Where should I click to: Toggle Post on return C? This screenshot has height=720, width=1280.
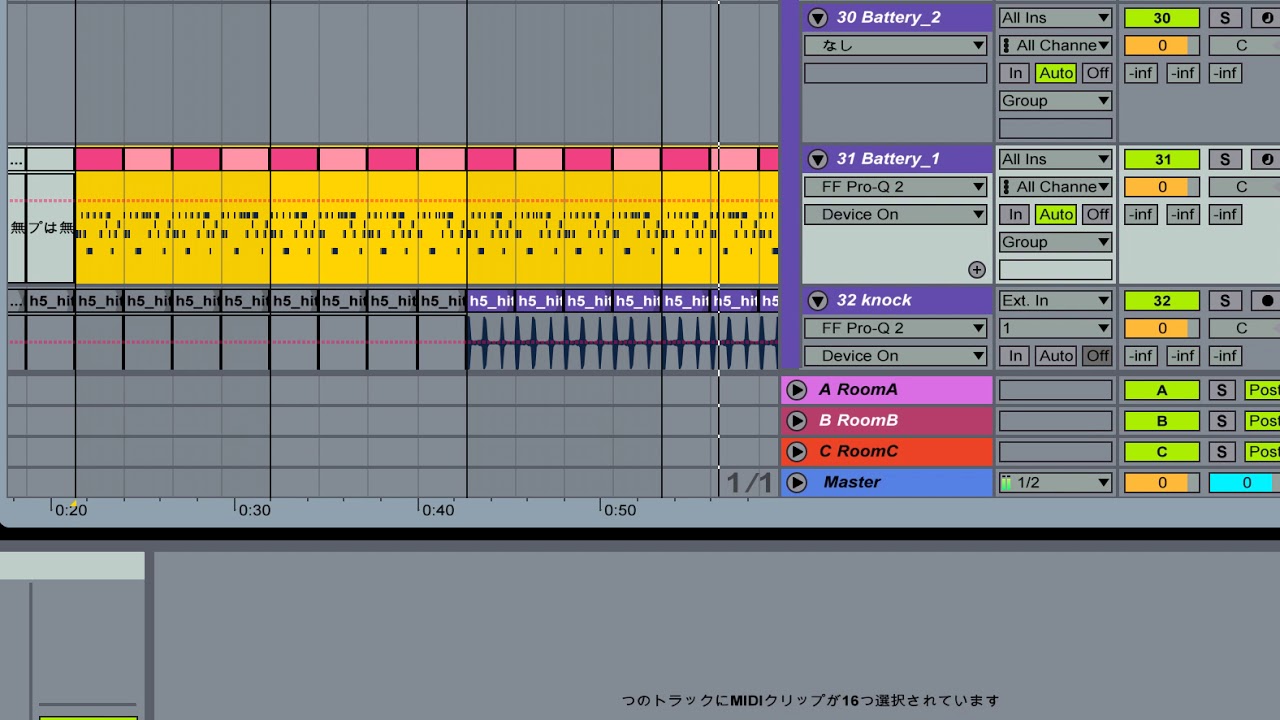[1262, 452]
